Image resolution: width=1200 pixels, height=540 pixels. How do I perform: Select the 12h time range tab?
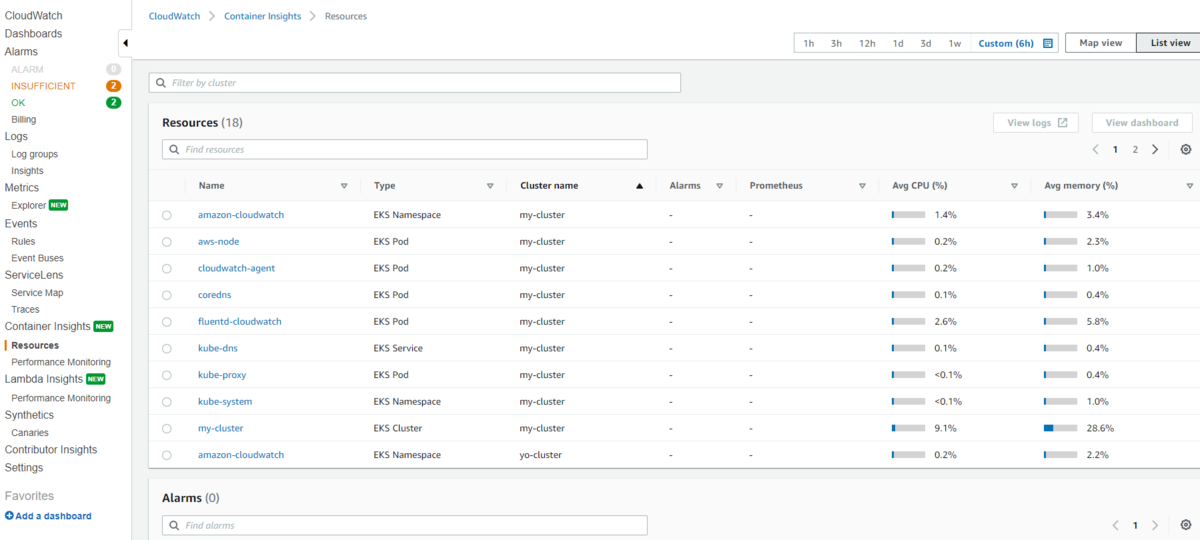(867, 43)
